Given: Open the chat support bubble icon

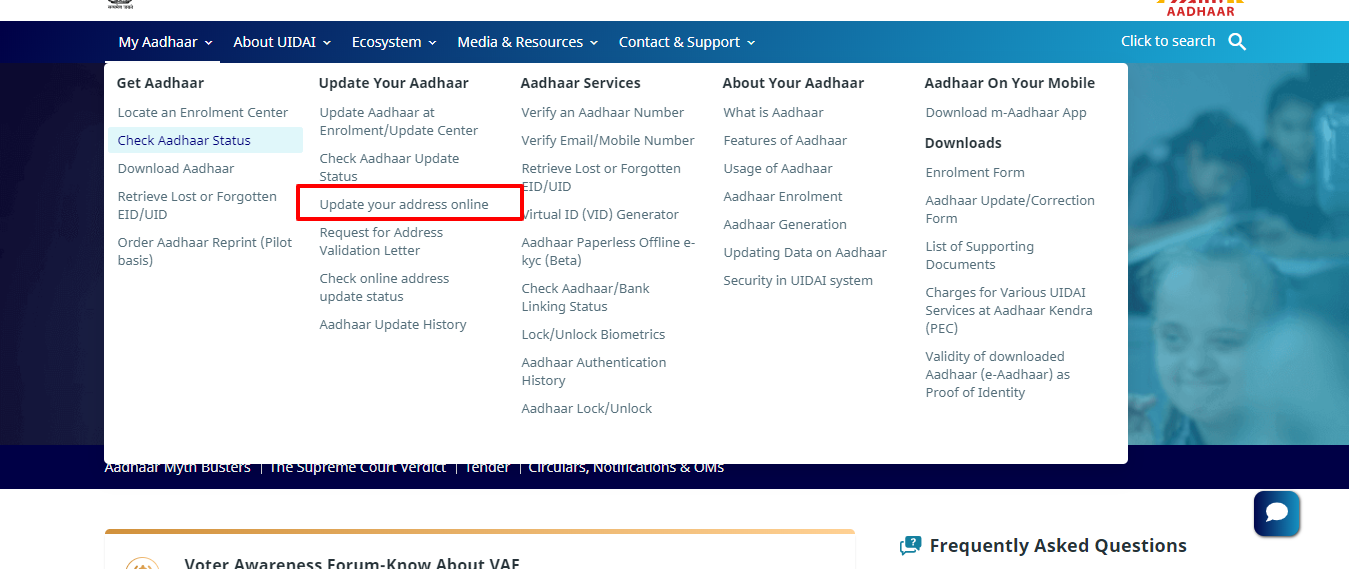Looking at the screenshot, I should 1277,513.
